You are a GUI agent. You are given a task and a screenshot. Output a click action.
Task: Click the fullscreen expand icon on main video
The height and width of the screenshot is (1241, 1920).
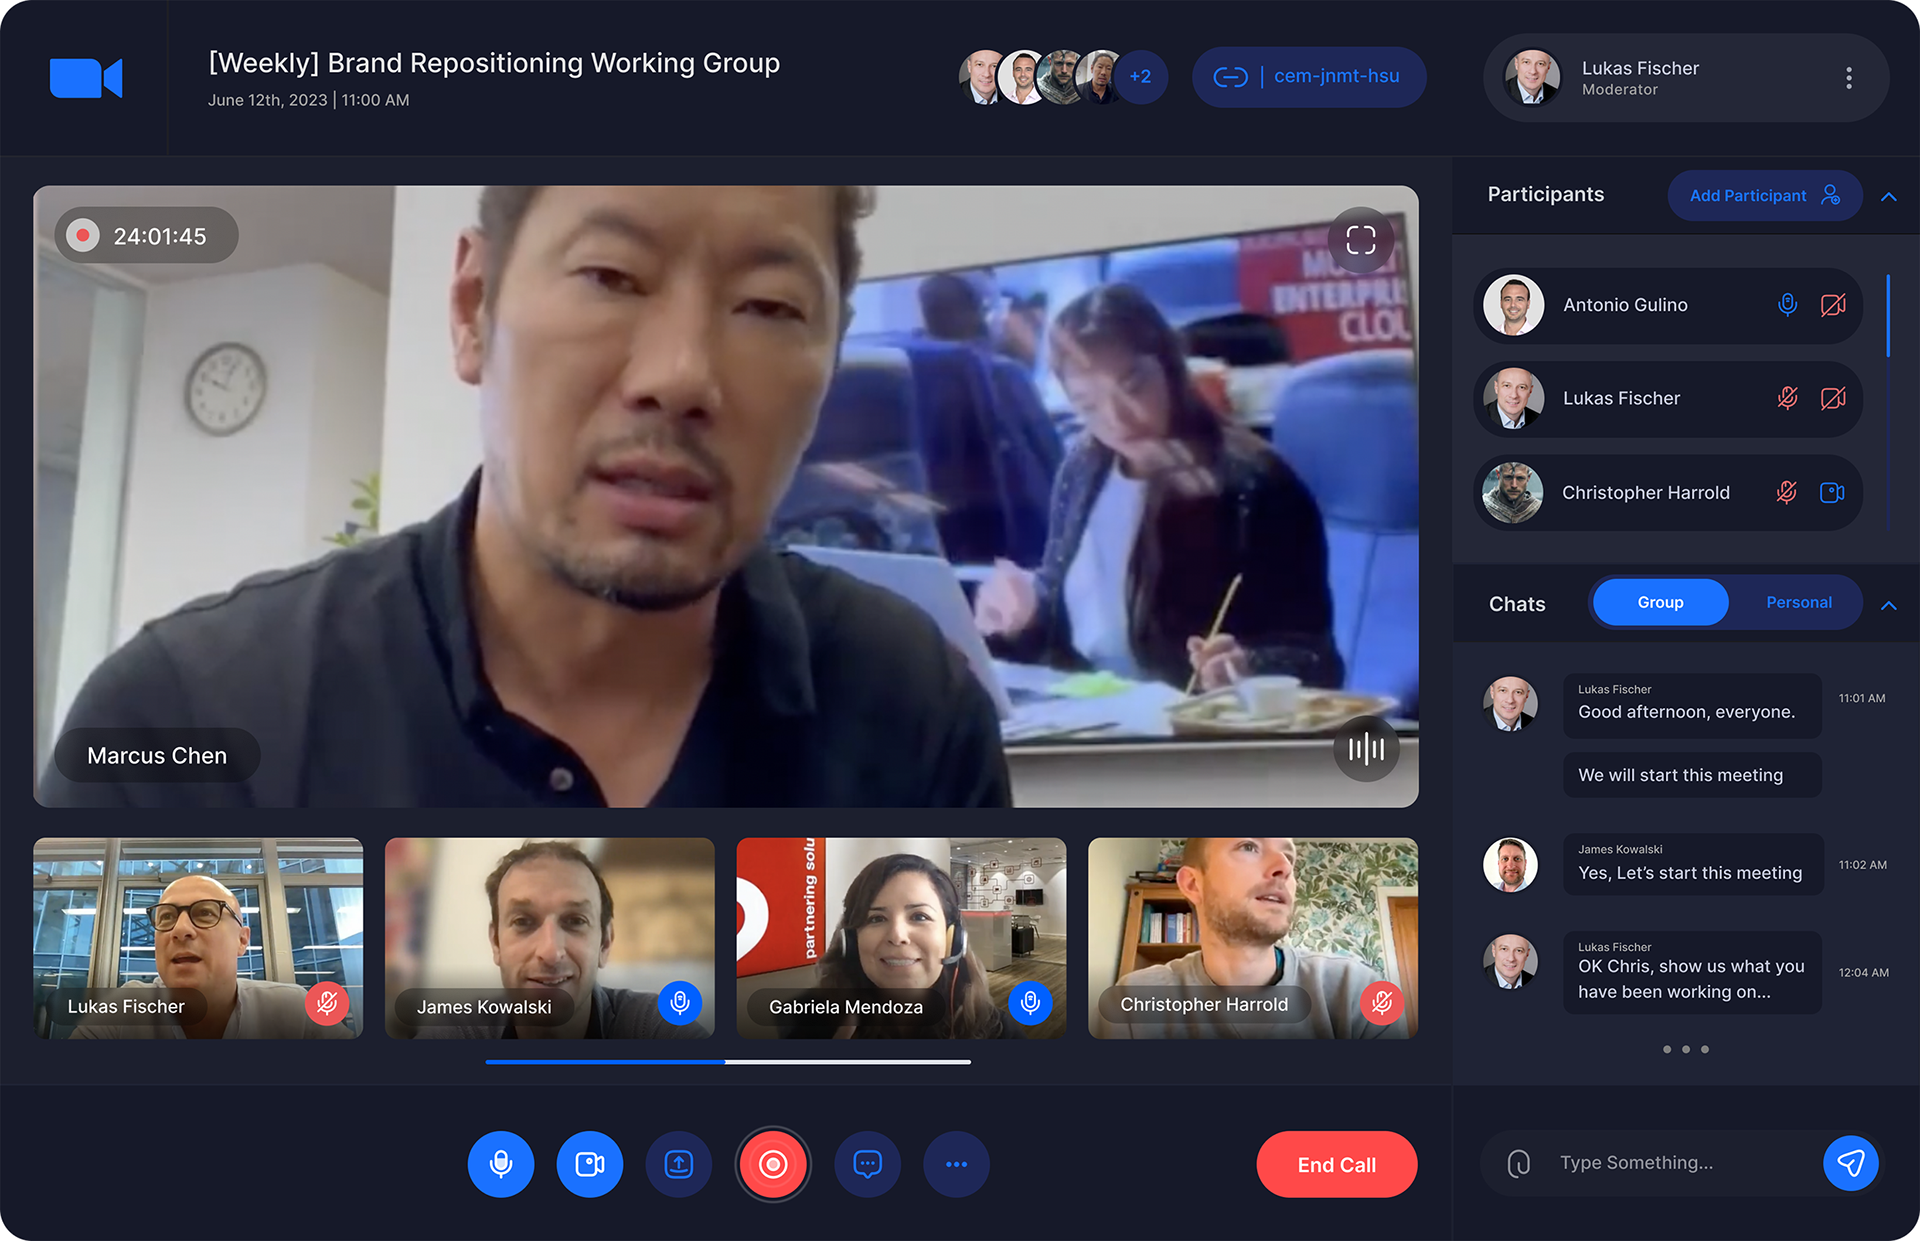pos(1360,240)
